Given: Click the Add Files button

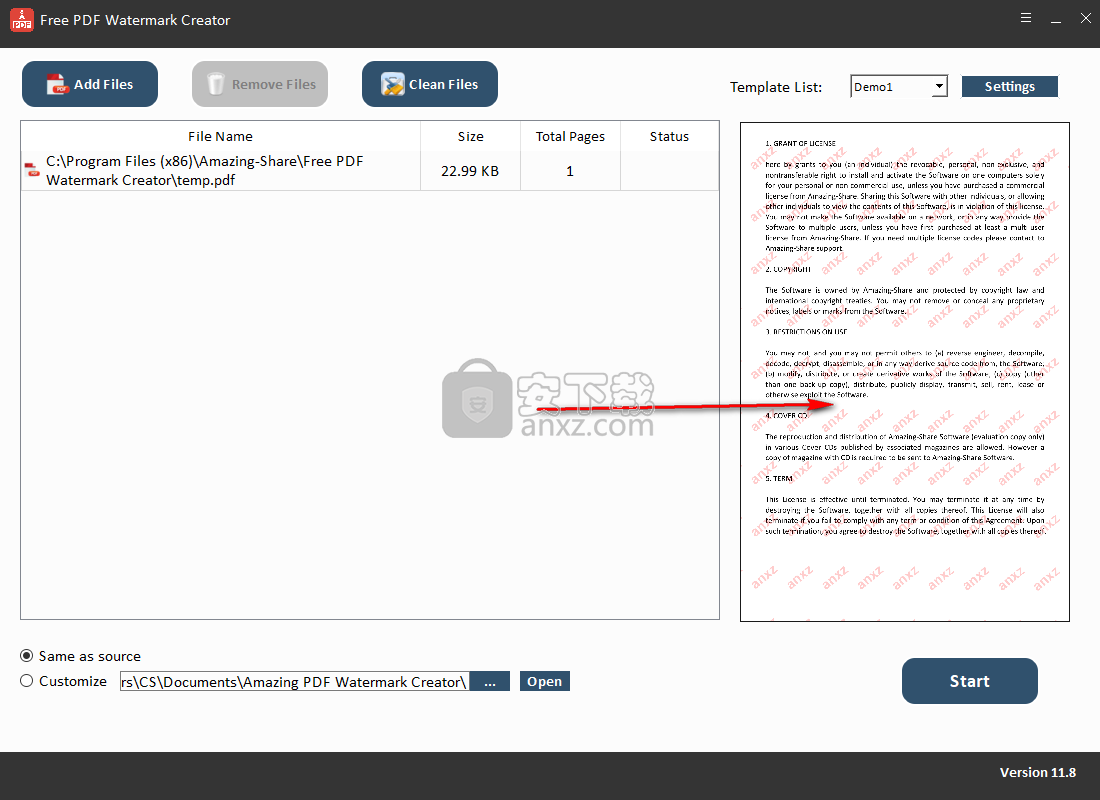Looking at the screenshot, I should click(x=90, y=84).
